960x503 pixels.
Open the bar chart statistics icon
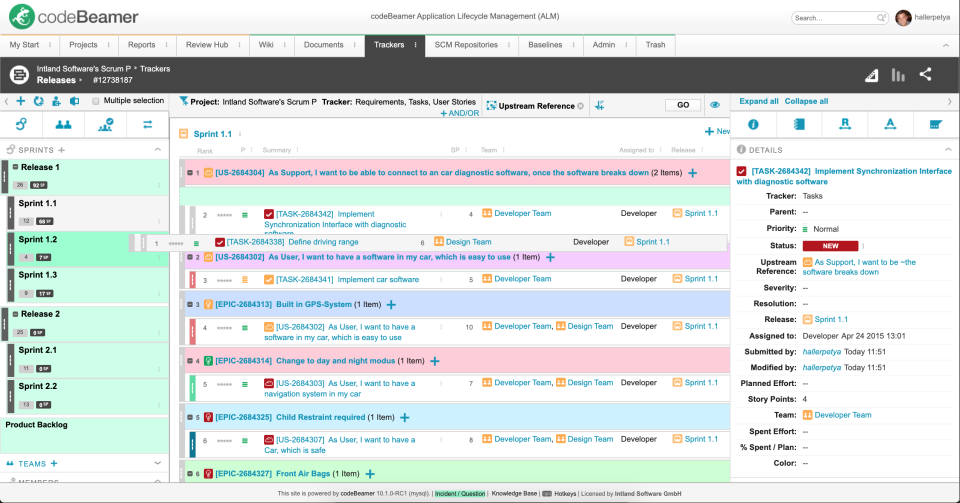tap(898, 74)
